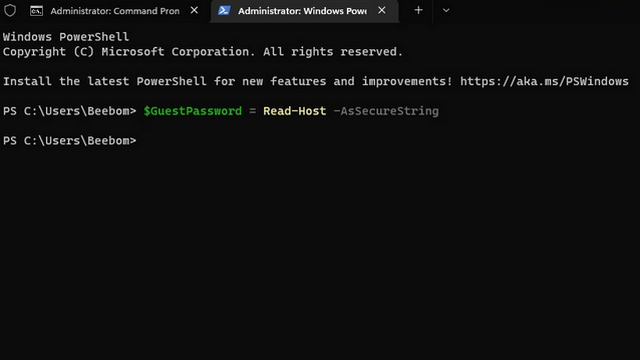This screenshot has height=360, width=640.
Task: Click the -AsSecureString parameter text
Action: tap(386, 111)
